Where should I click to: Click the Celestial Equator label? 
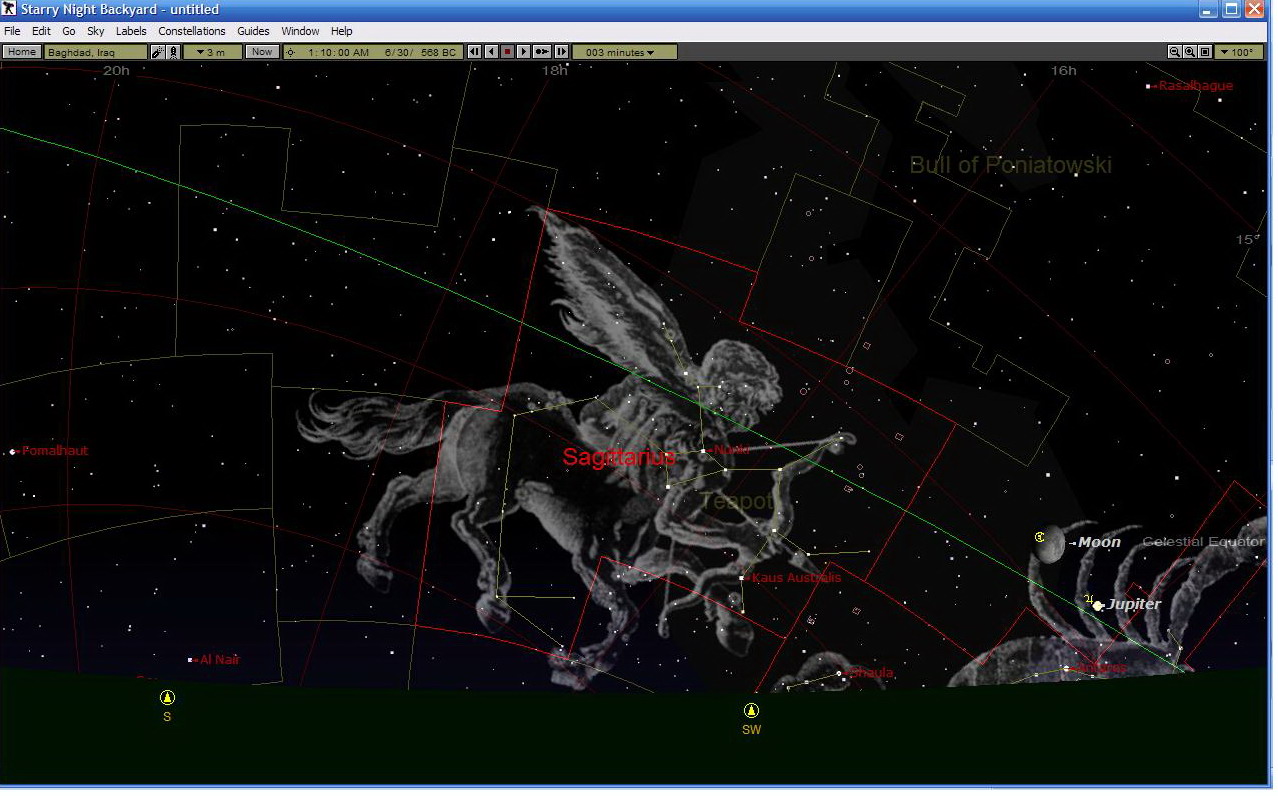(1204, 542)
